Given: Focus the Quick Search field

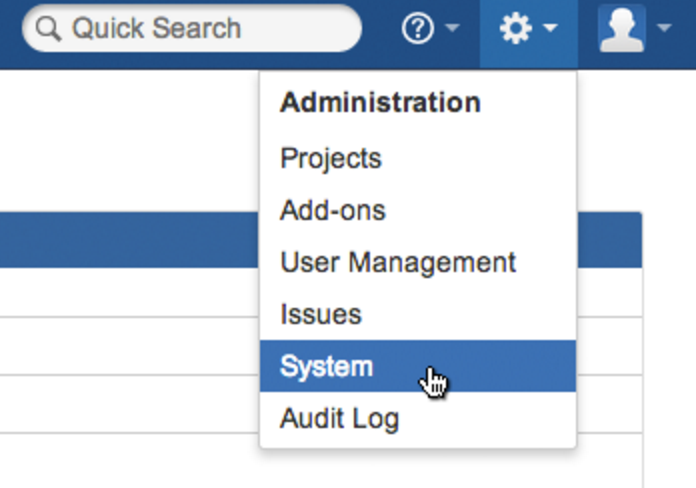Looking at the screenshot, I should [200, 29].
